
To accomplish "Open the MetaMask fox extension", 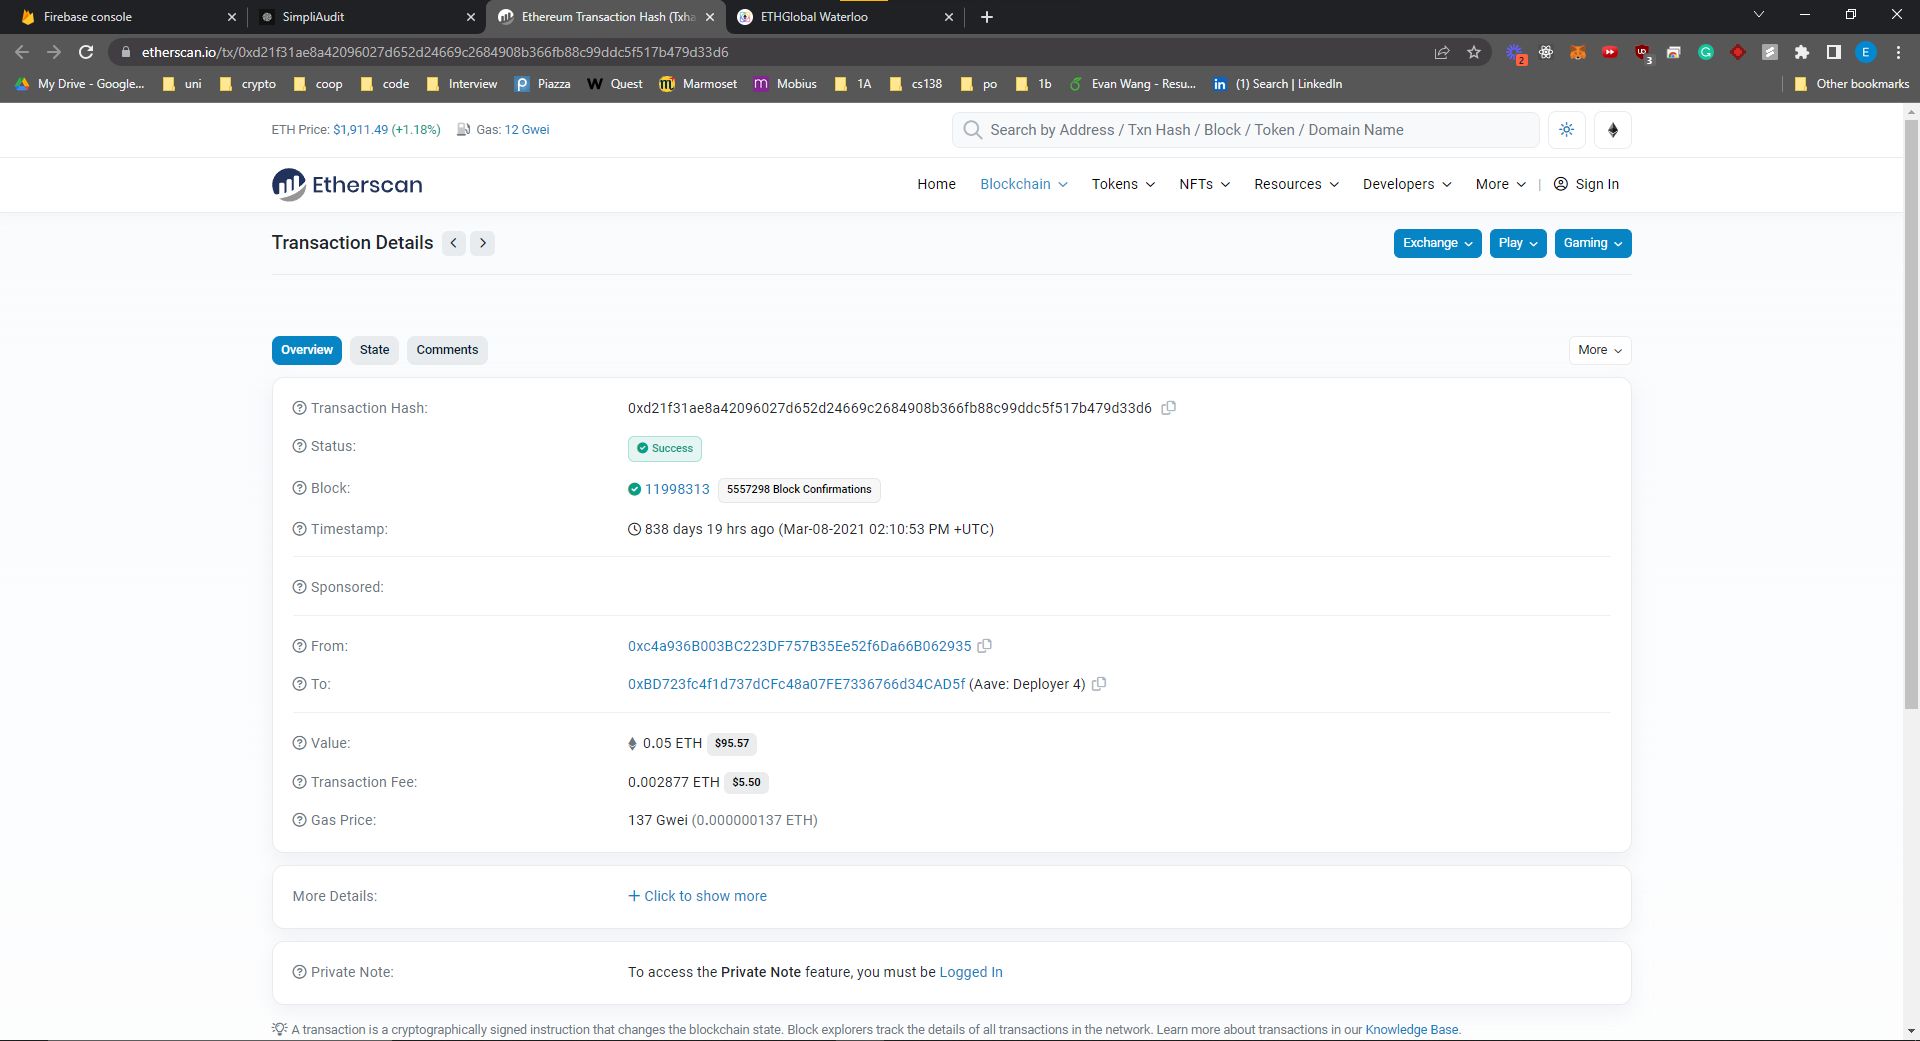I will 1578,52.
